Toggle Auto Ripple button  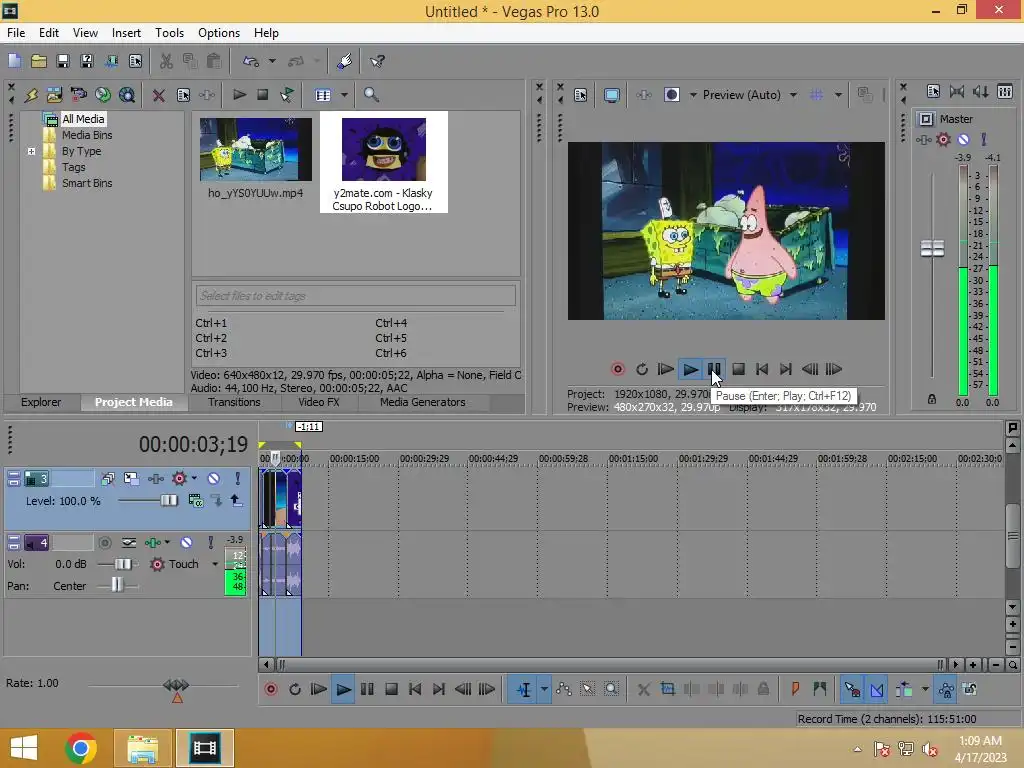click(x=904, y=689)
